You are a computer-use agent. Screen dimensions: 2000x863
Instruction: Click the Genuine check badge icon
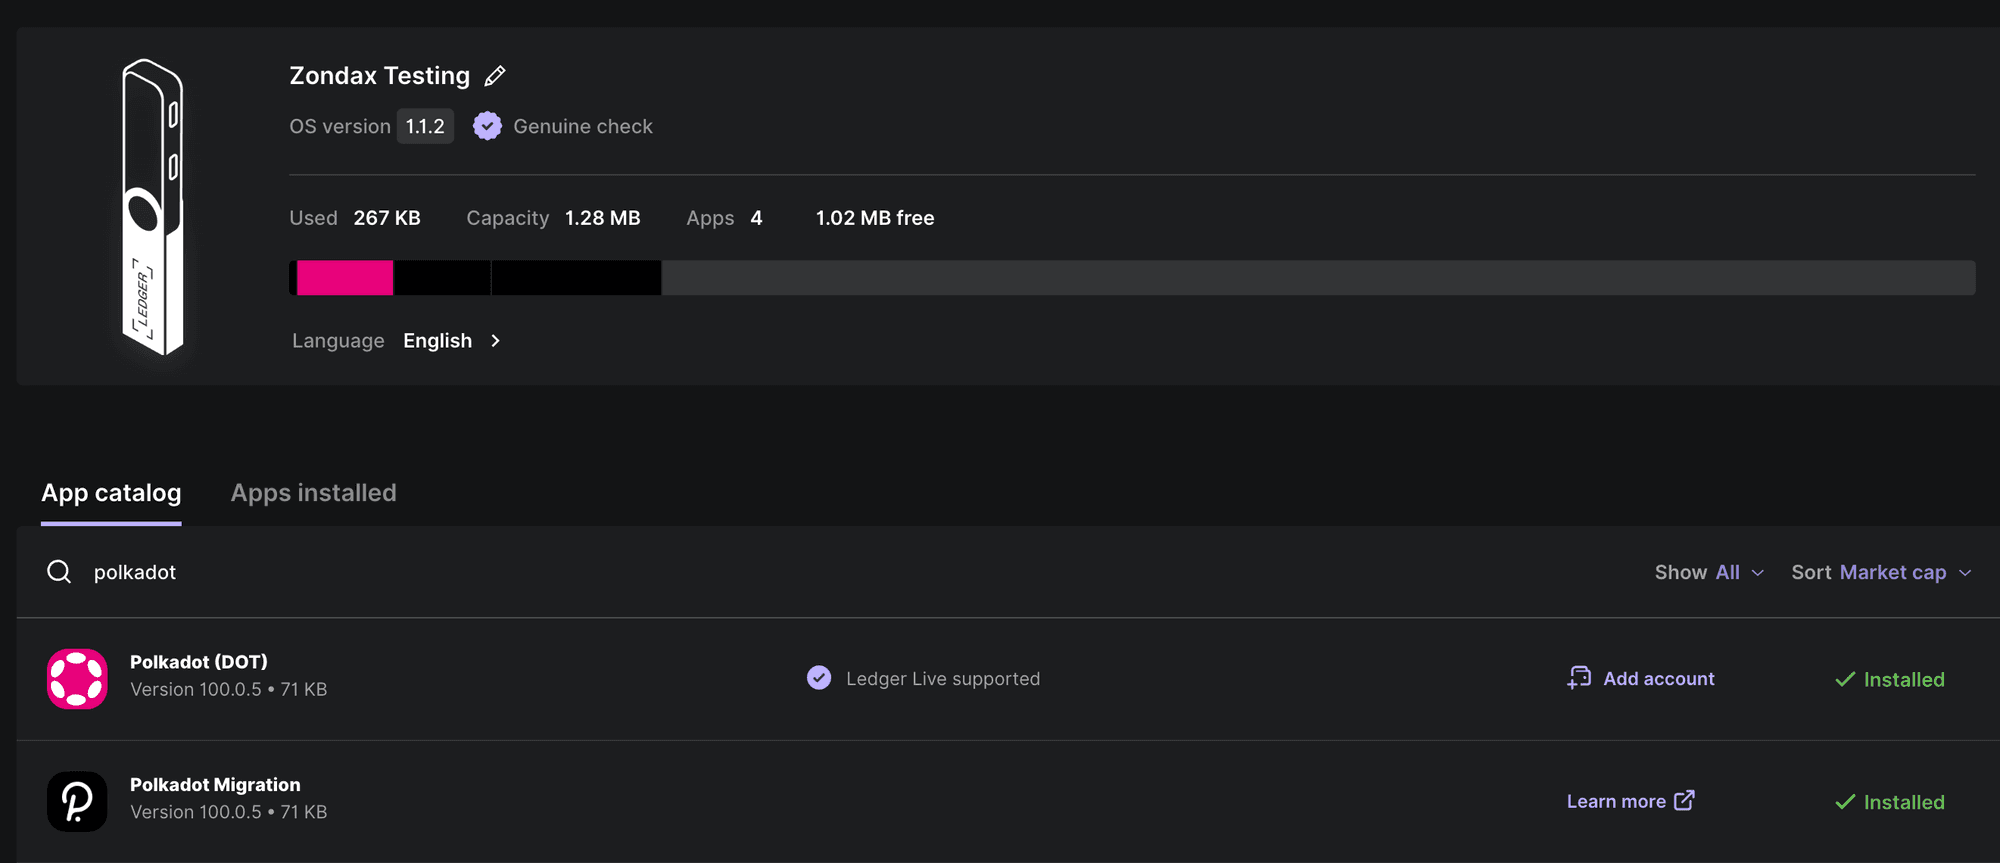(x=487, y=126)
